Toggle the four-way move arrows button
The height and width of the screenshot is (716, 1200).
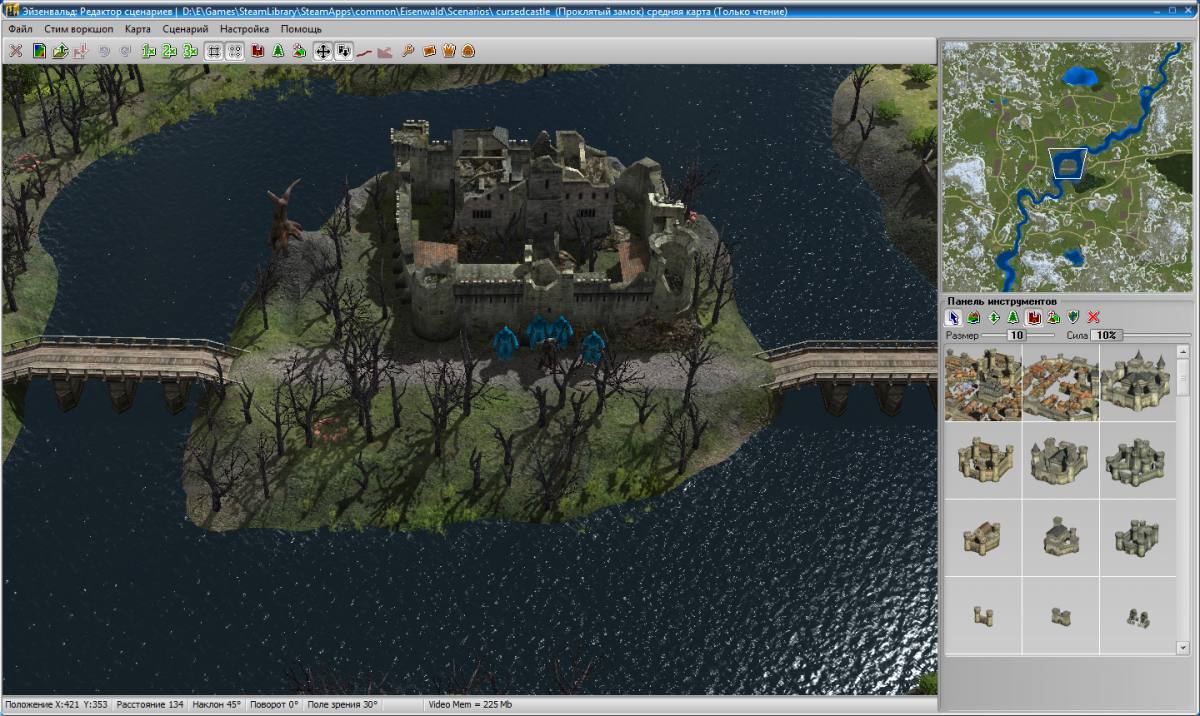pos(322,51)
